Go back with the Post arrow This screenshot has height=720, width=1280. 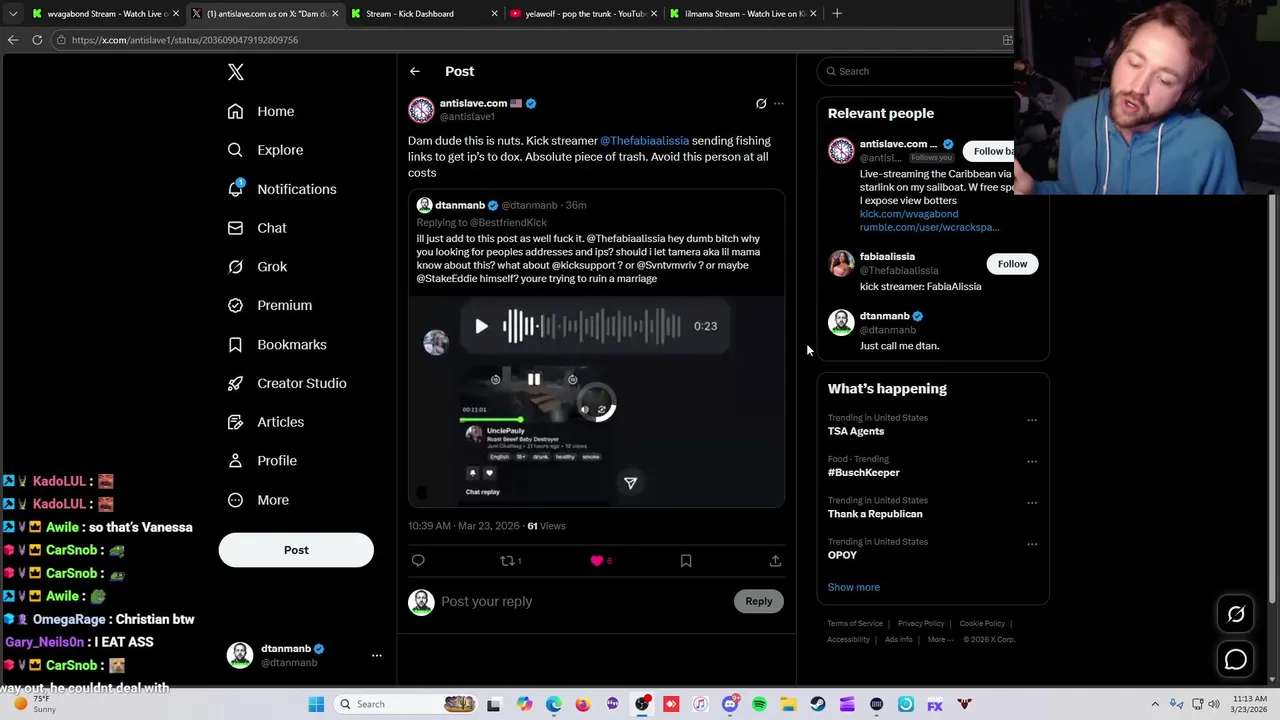(x=415, y=71)
